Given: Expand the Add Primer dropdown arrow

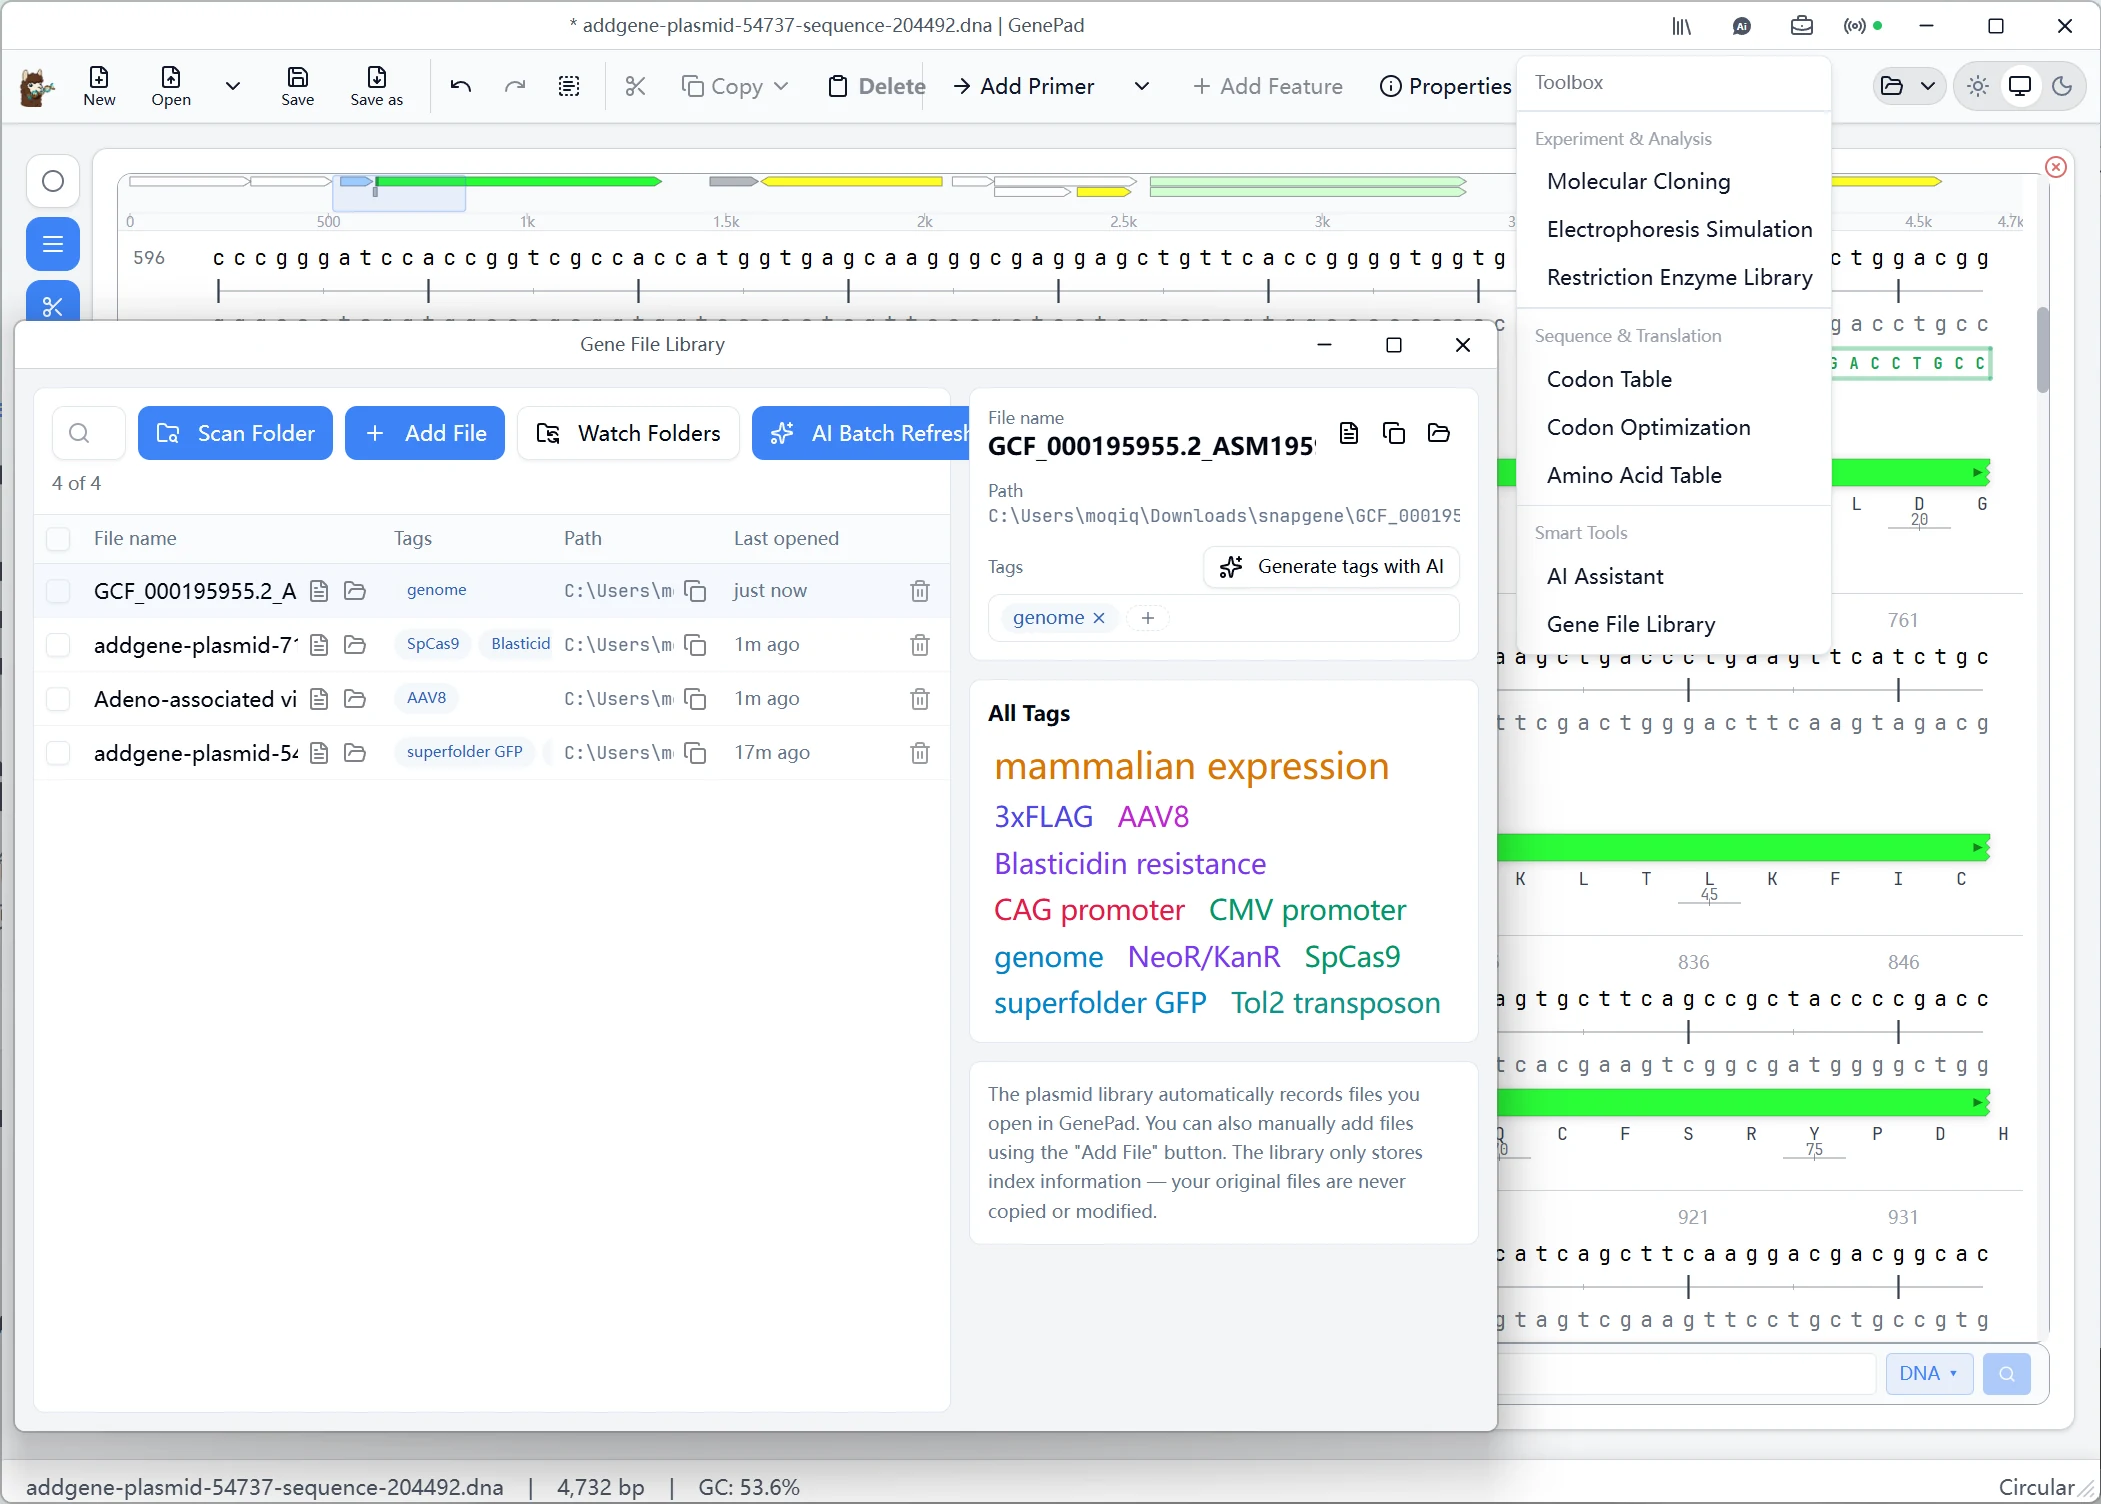Looking at the screenshot, I should click(x=1142, y=86).
